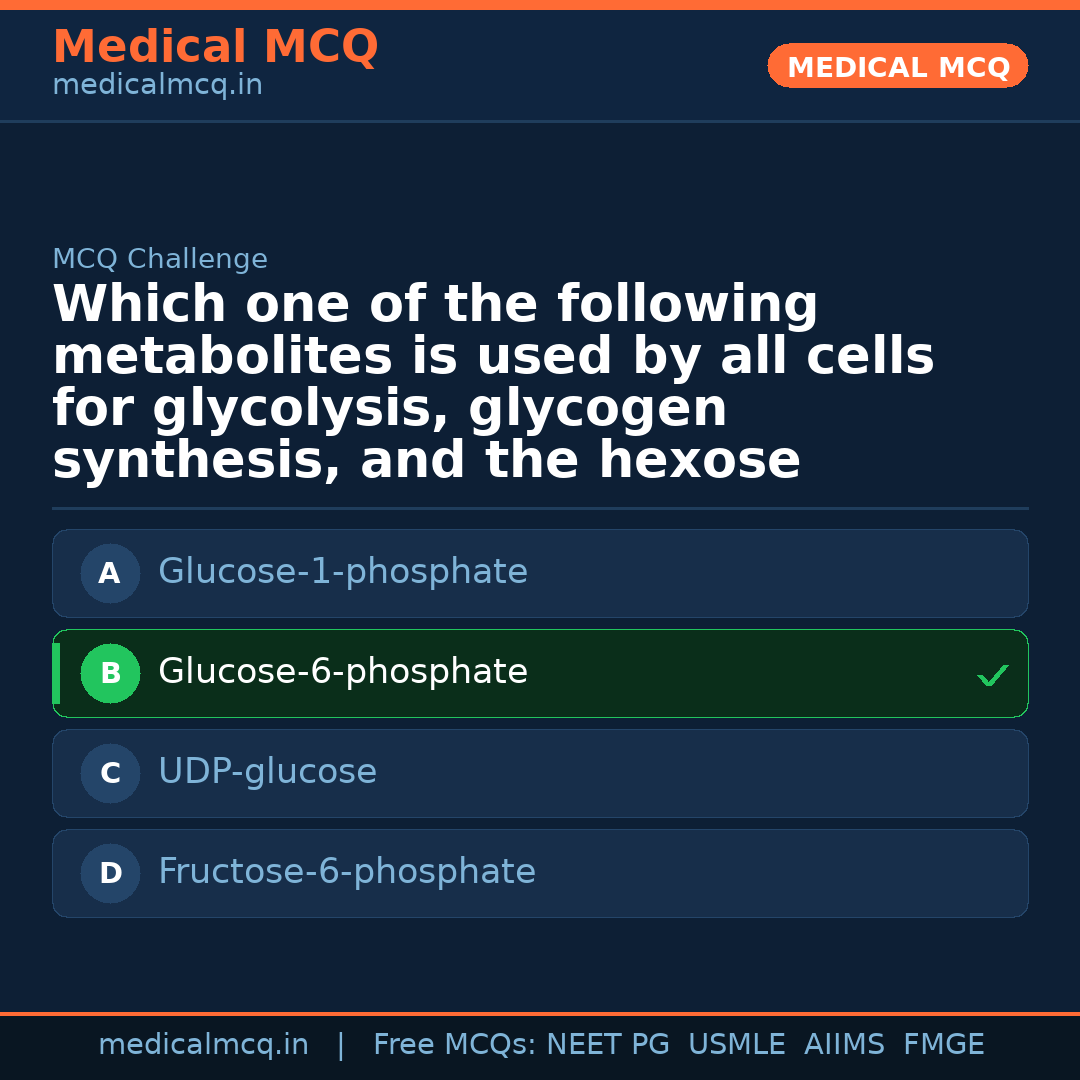The height and width of the screenshot is (1080, 1080).
Task: Click the green checkmark icon on option B
Action: [x=992, y=676]
